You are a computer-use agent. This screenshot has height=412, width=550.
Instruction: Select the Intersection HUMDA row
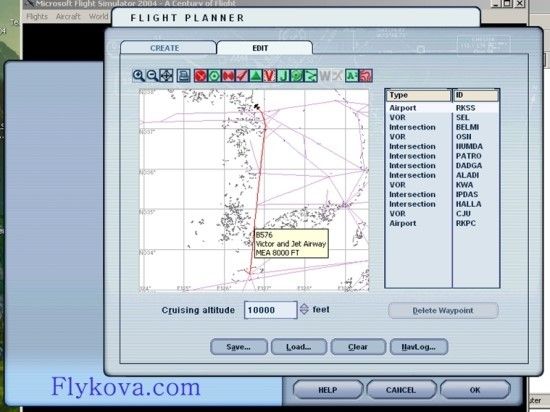tap(443, 147)
